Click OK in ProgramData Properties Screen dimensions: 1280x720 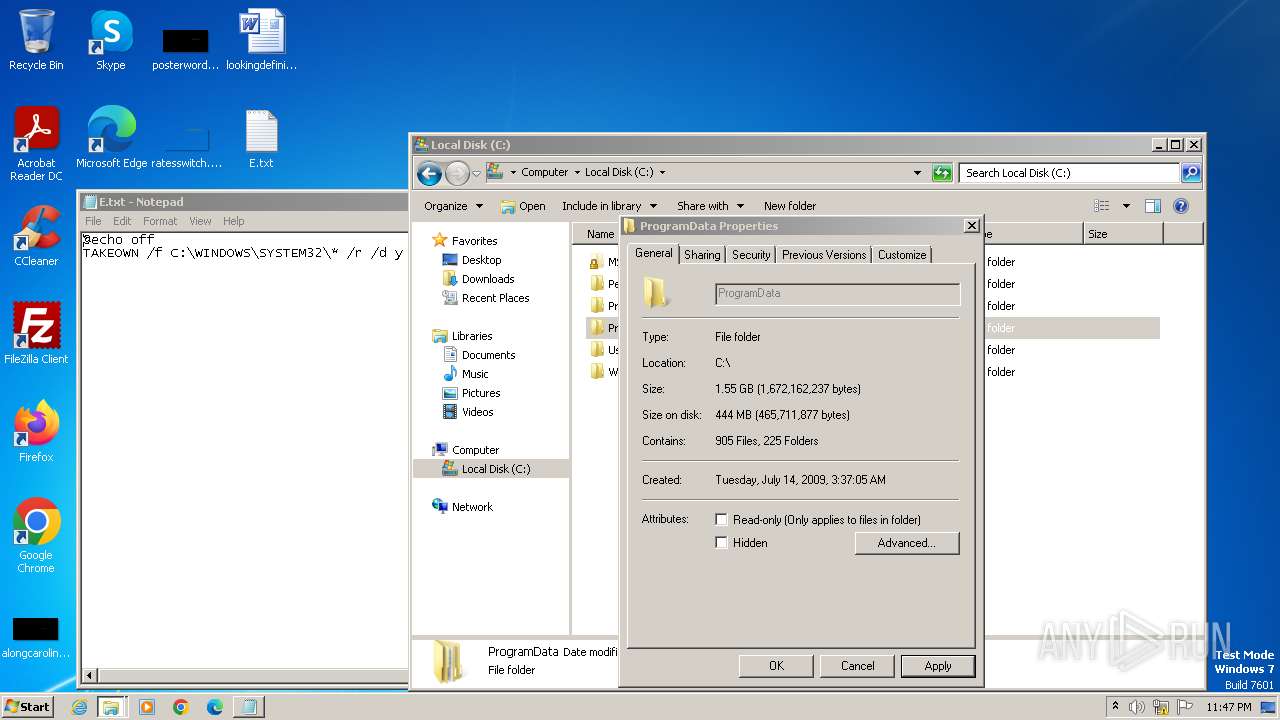pos(776,666)
